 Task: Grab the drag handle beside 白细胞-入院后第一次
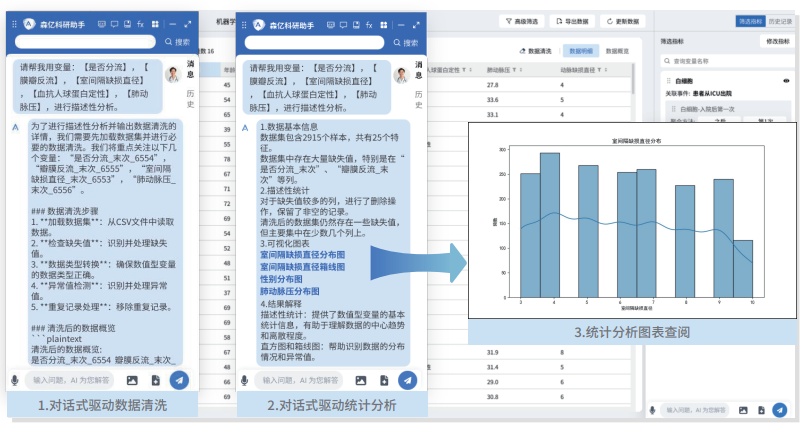tap(673, 109)
